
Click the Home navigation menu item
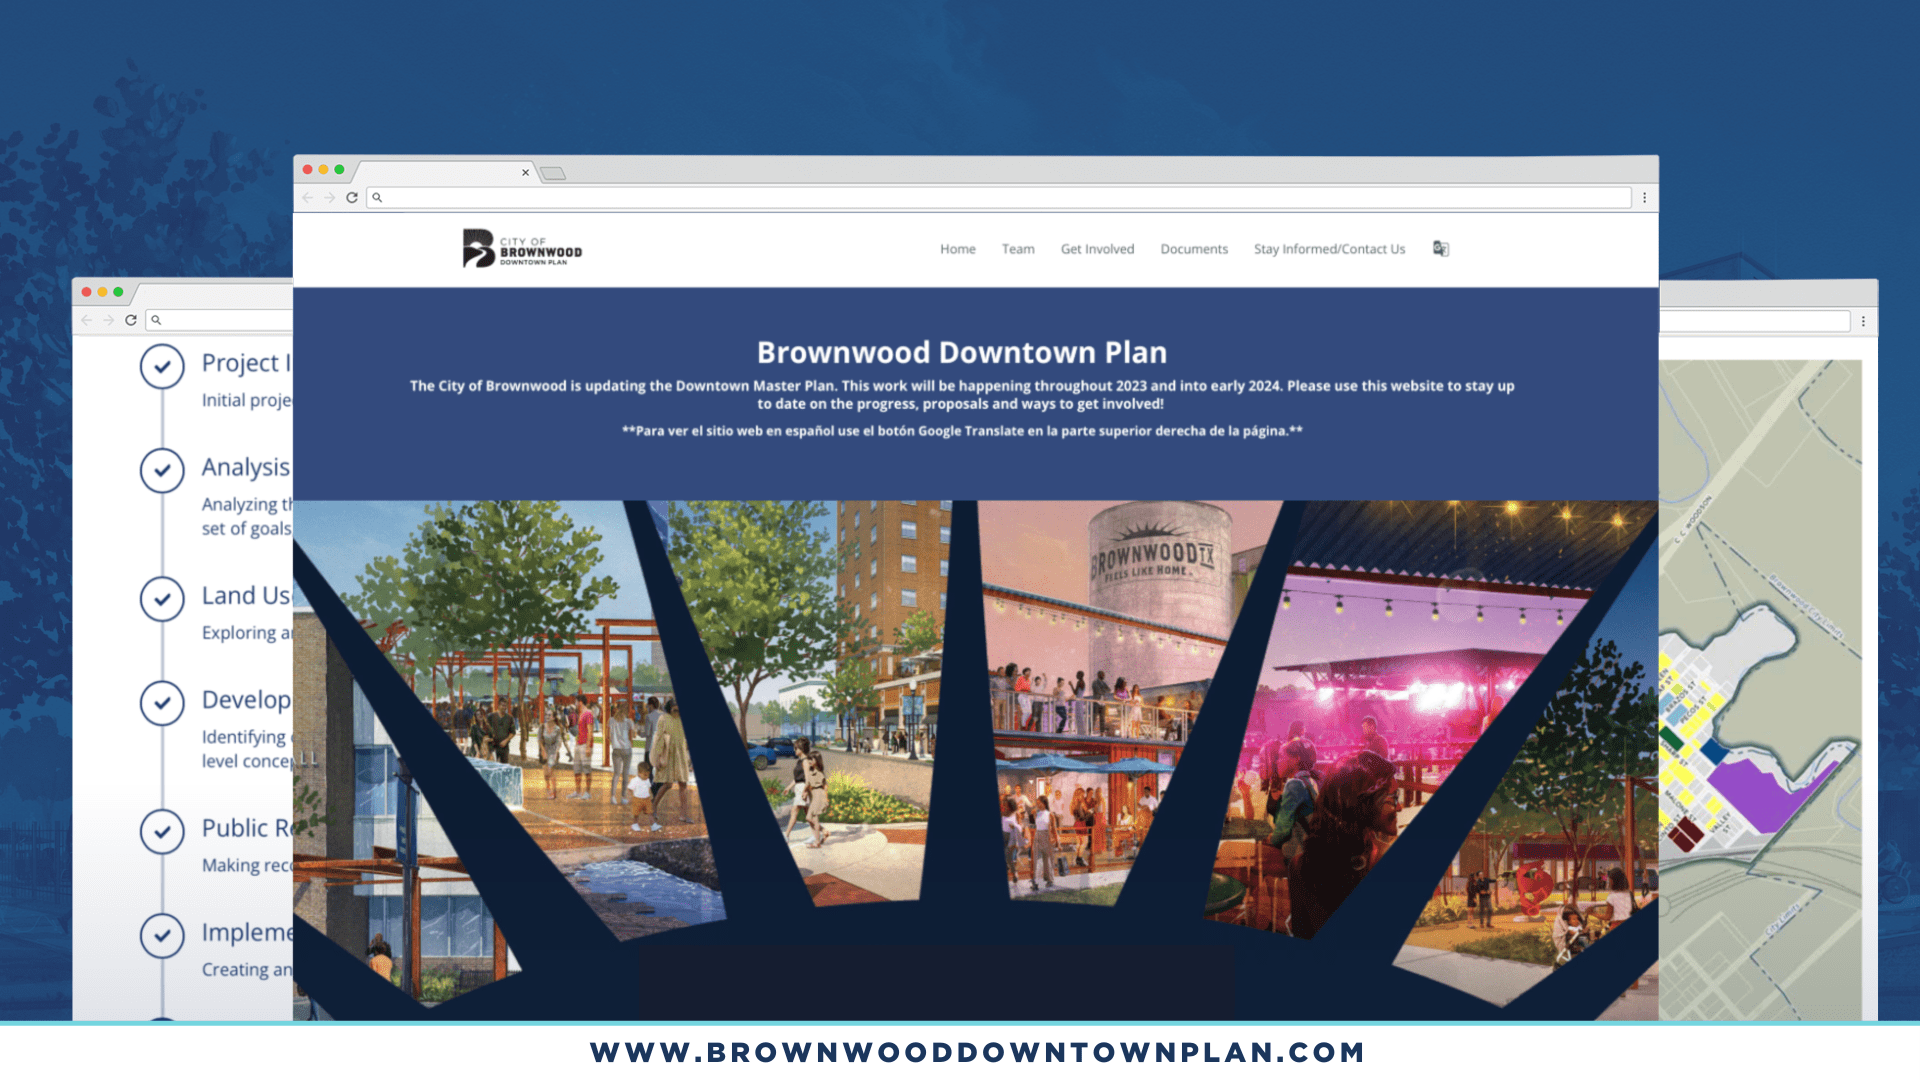956,248
